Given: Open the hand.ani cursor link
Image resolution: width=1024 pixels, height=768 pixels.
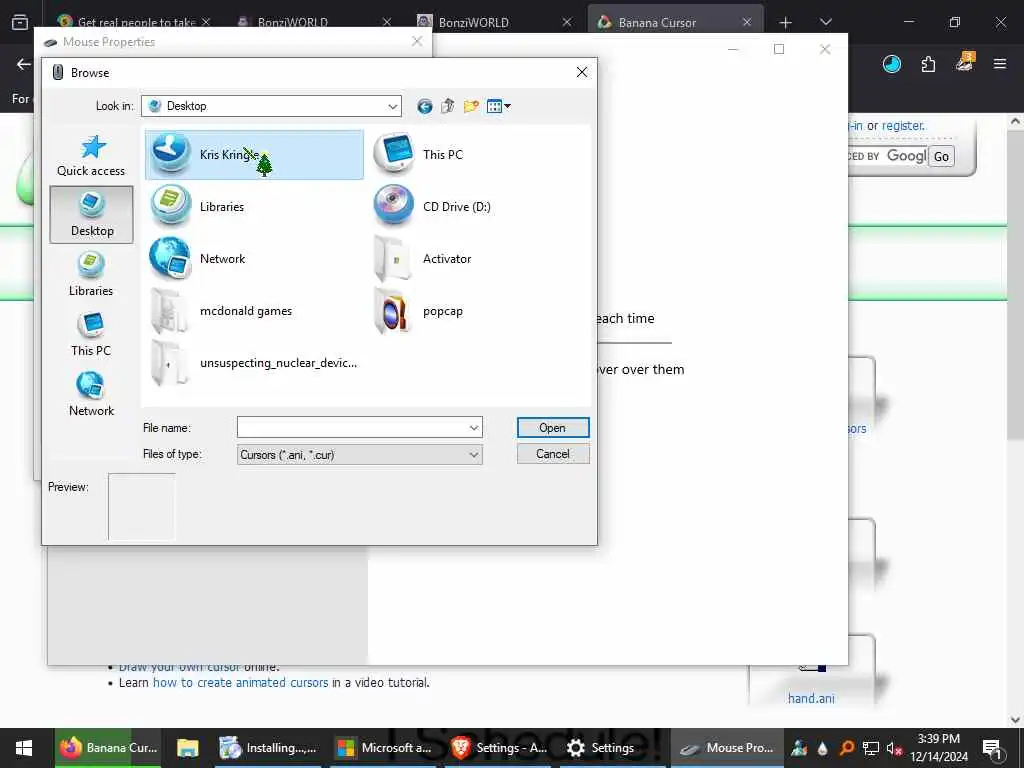Looking at the screenshot, I should tap(811, 698).
